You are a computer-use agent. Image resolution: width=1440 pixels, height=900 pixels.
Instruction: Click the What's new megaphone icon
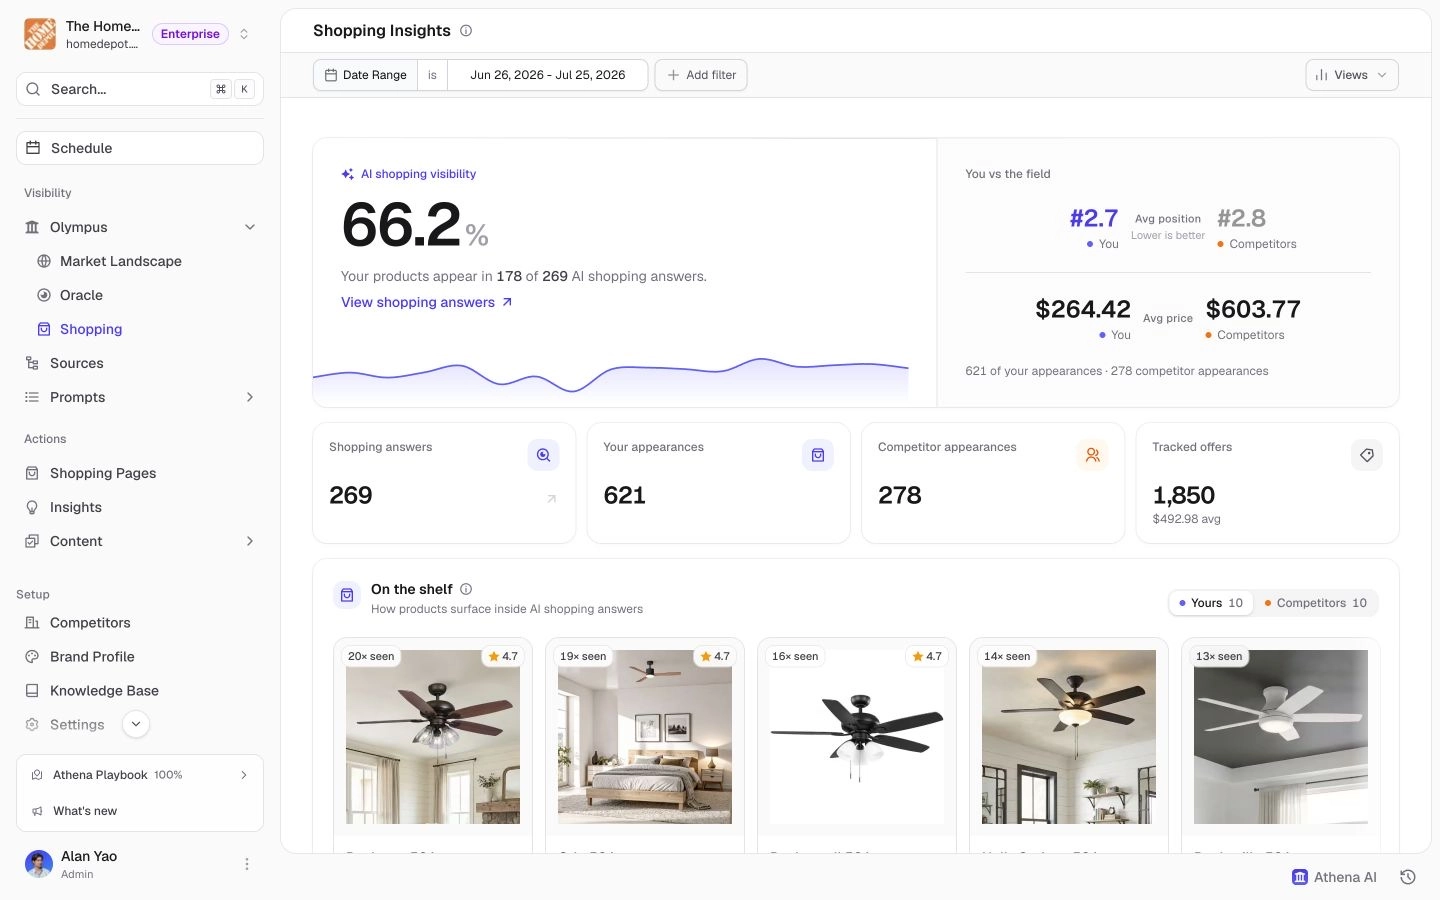coord(37,811)
